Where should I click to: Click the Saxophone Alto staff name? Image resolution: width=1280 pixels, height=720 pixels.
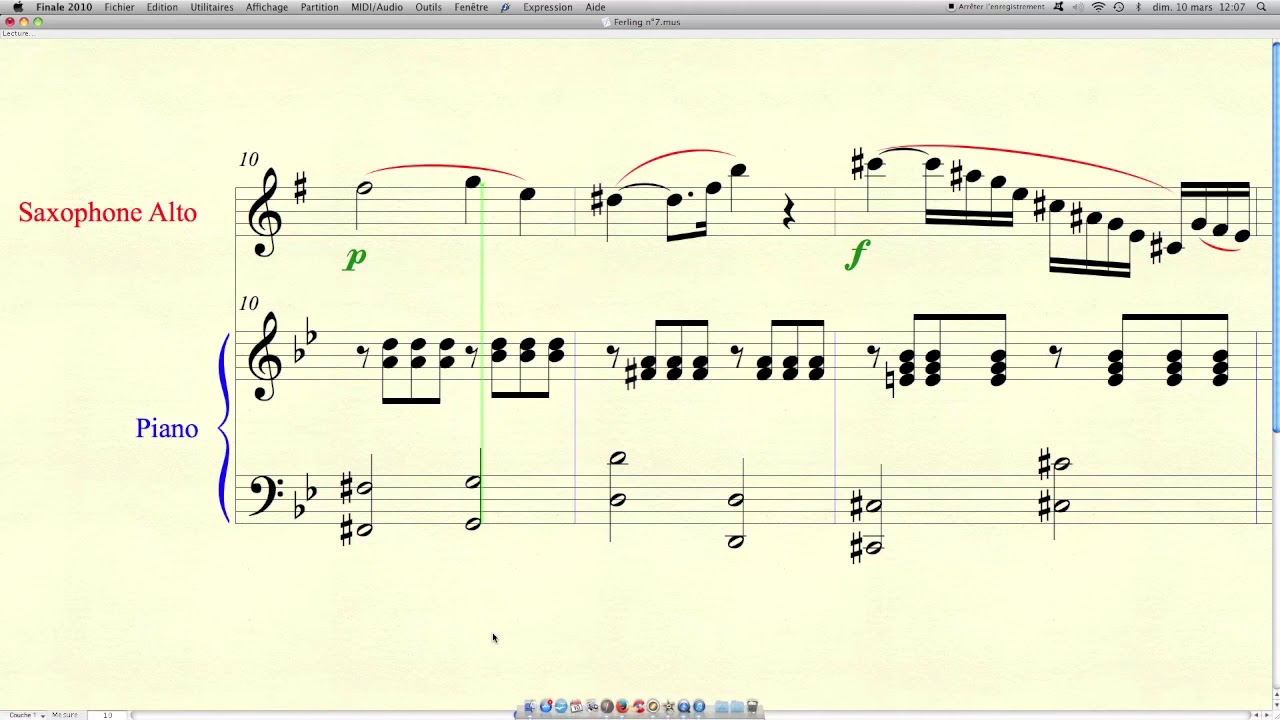click(108, 212)
